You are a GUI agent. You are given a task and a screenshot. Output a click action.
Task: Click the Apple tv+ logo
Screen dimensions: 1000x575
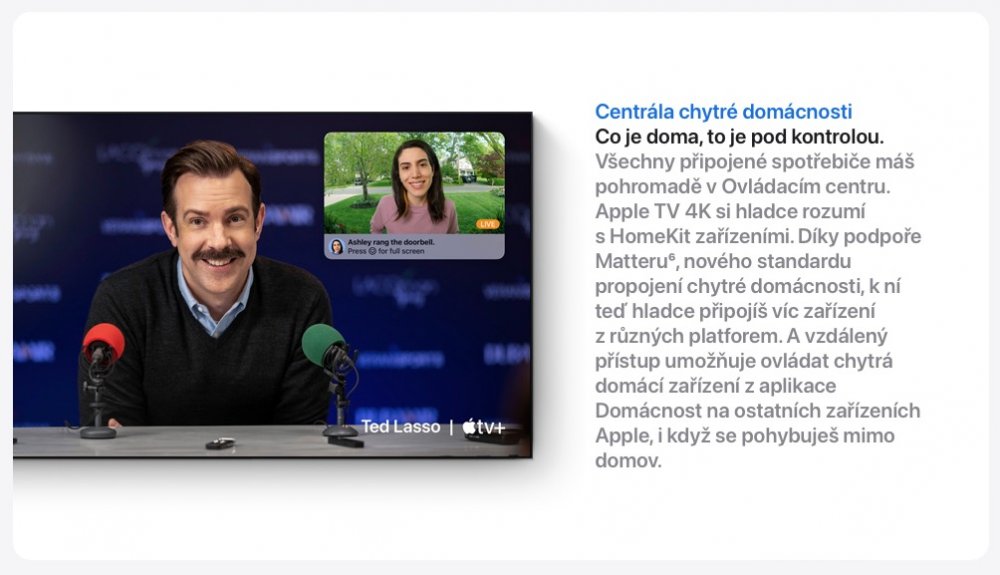point(483,426)
